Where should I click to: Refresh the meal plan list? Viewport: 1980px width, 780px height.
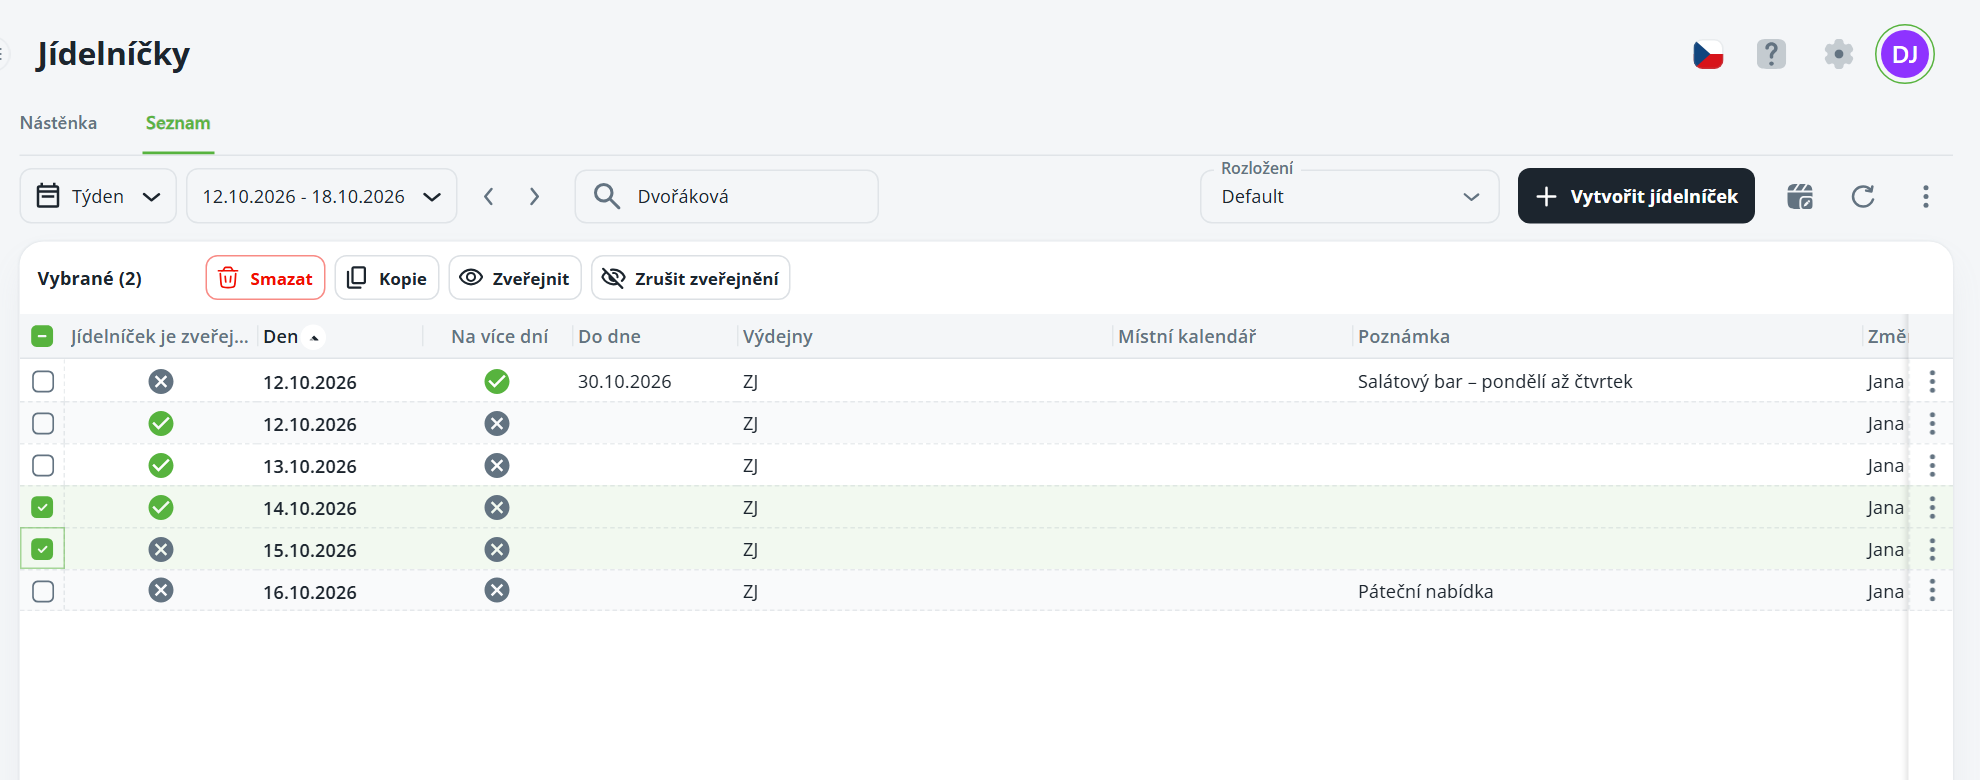(x=1863, y=196)
